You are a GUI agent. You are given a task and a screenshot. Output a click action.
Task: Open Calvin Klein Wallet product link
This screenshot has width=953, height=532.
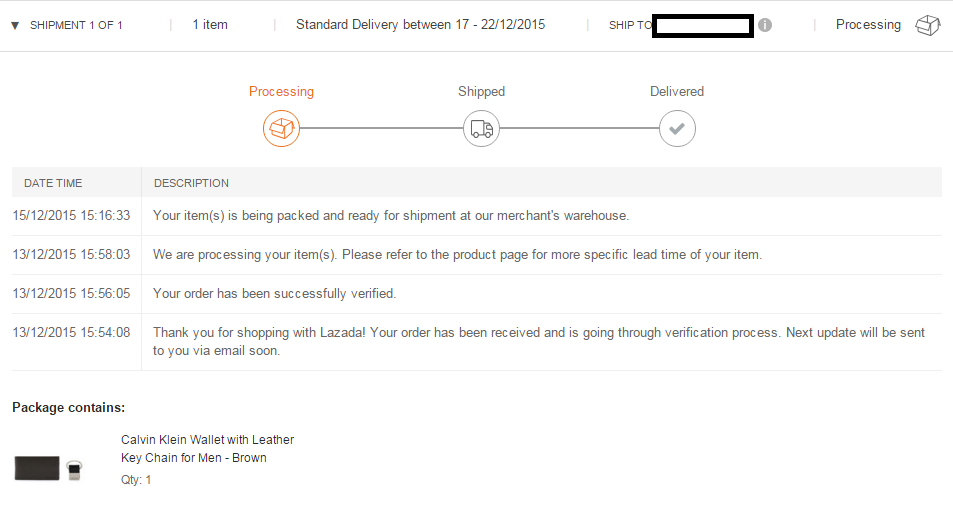coord(207,449)
